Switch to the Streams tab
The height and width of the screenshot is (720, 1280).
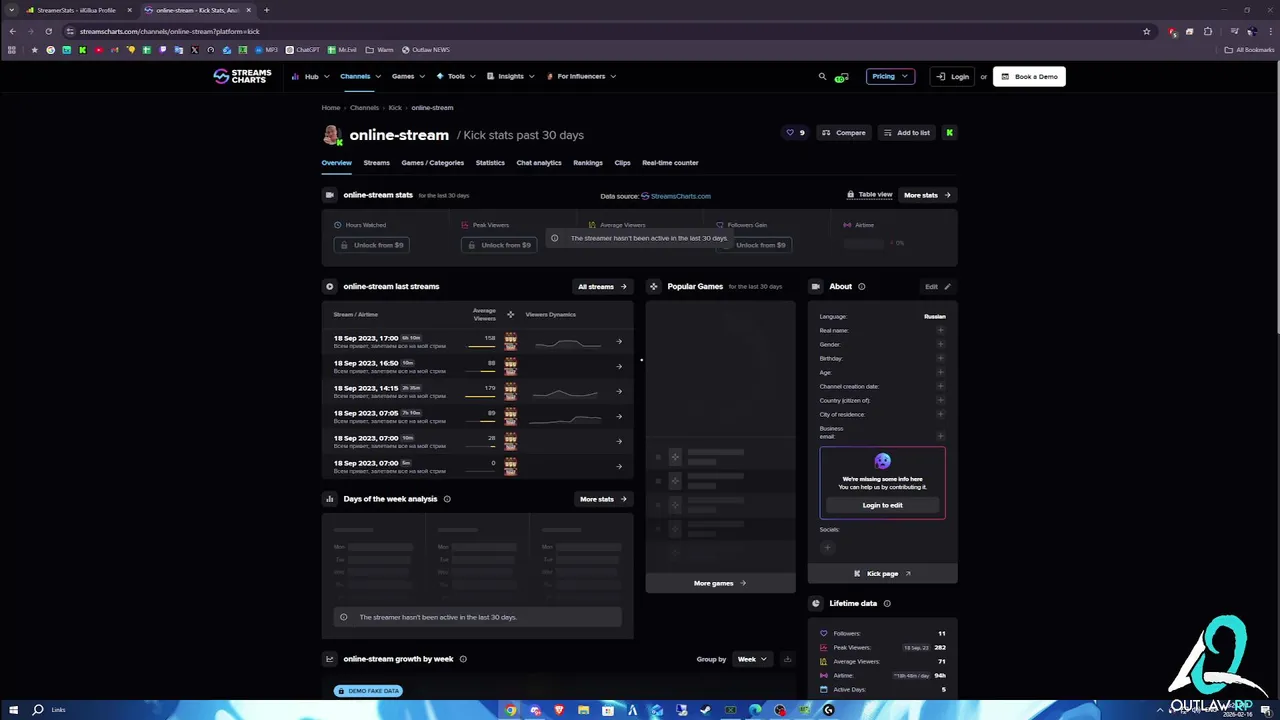pos(376,163)
